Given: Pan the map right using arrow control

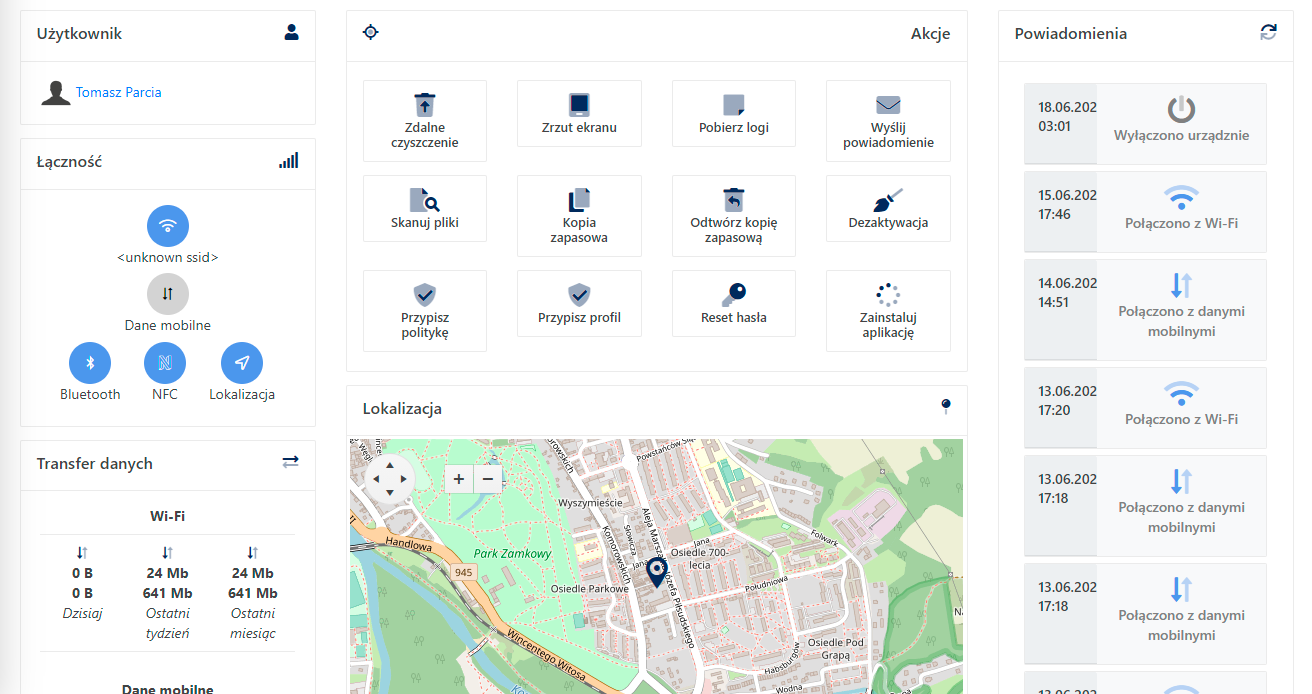Looking at the screenshot, I should coord(403,479).
